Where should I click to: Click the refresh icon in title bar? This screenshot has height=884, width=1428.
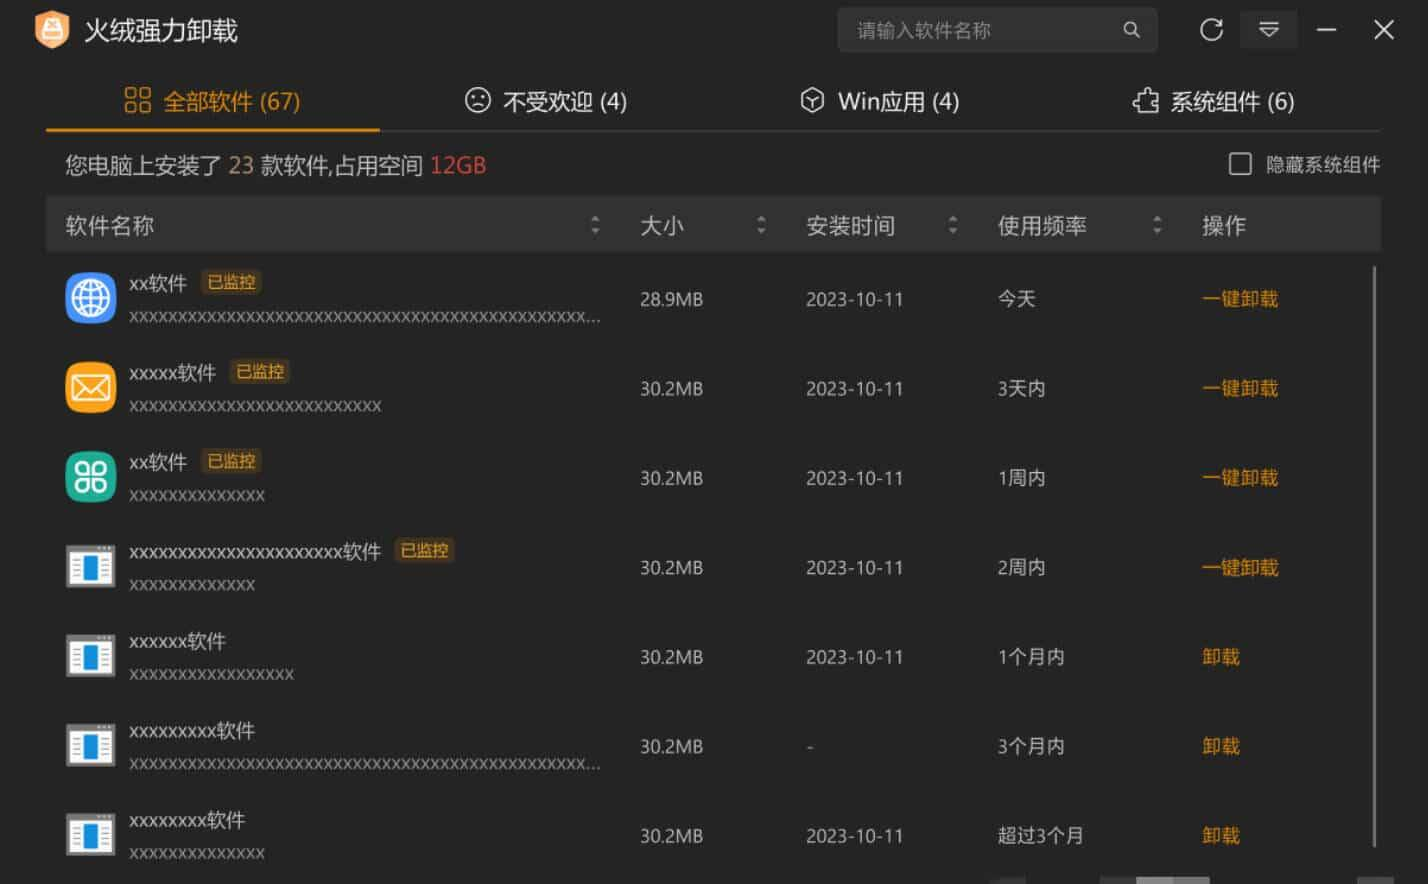click(x=1211, y=30)
